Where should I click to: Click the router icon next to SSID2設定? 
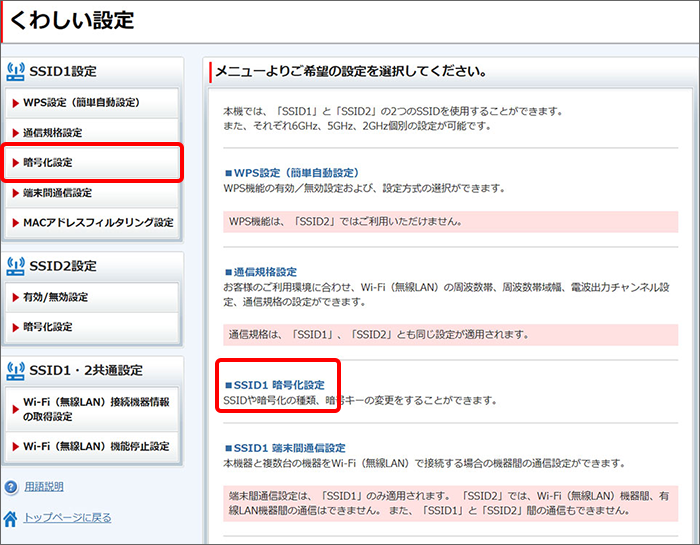16,266
